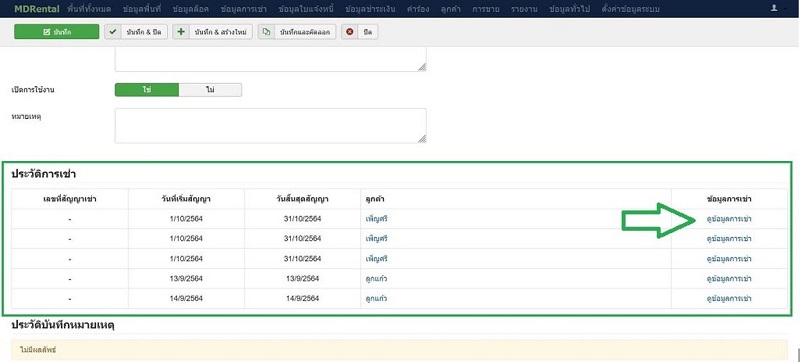Open the ตั้งค่าข้อมูลระบบ menu
The height and width of the screenshot is (362, 800).
pos(630,9)
